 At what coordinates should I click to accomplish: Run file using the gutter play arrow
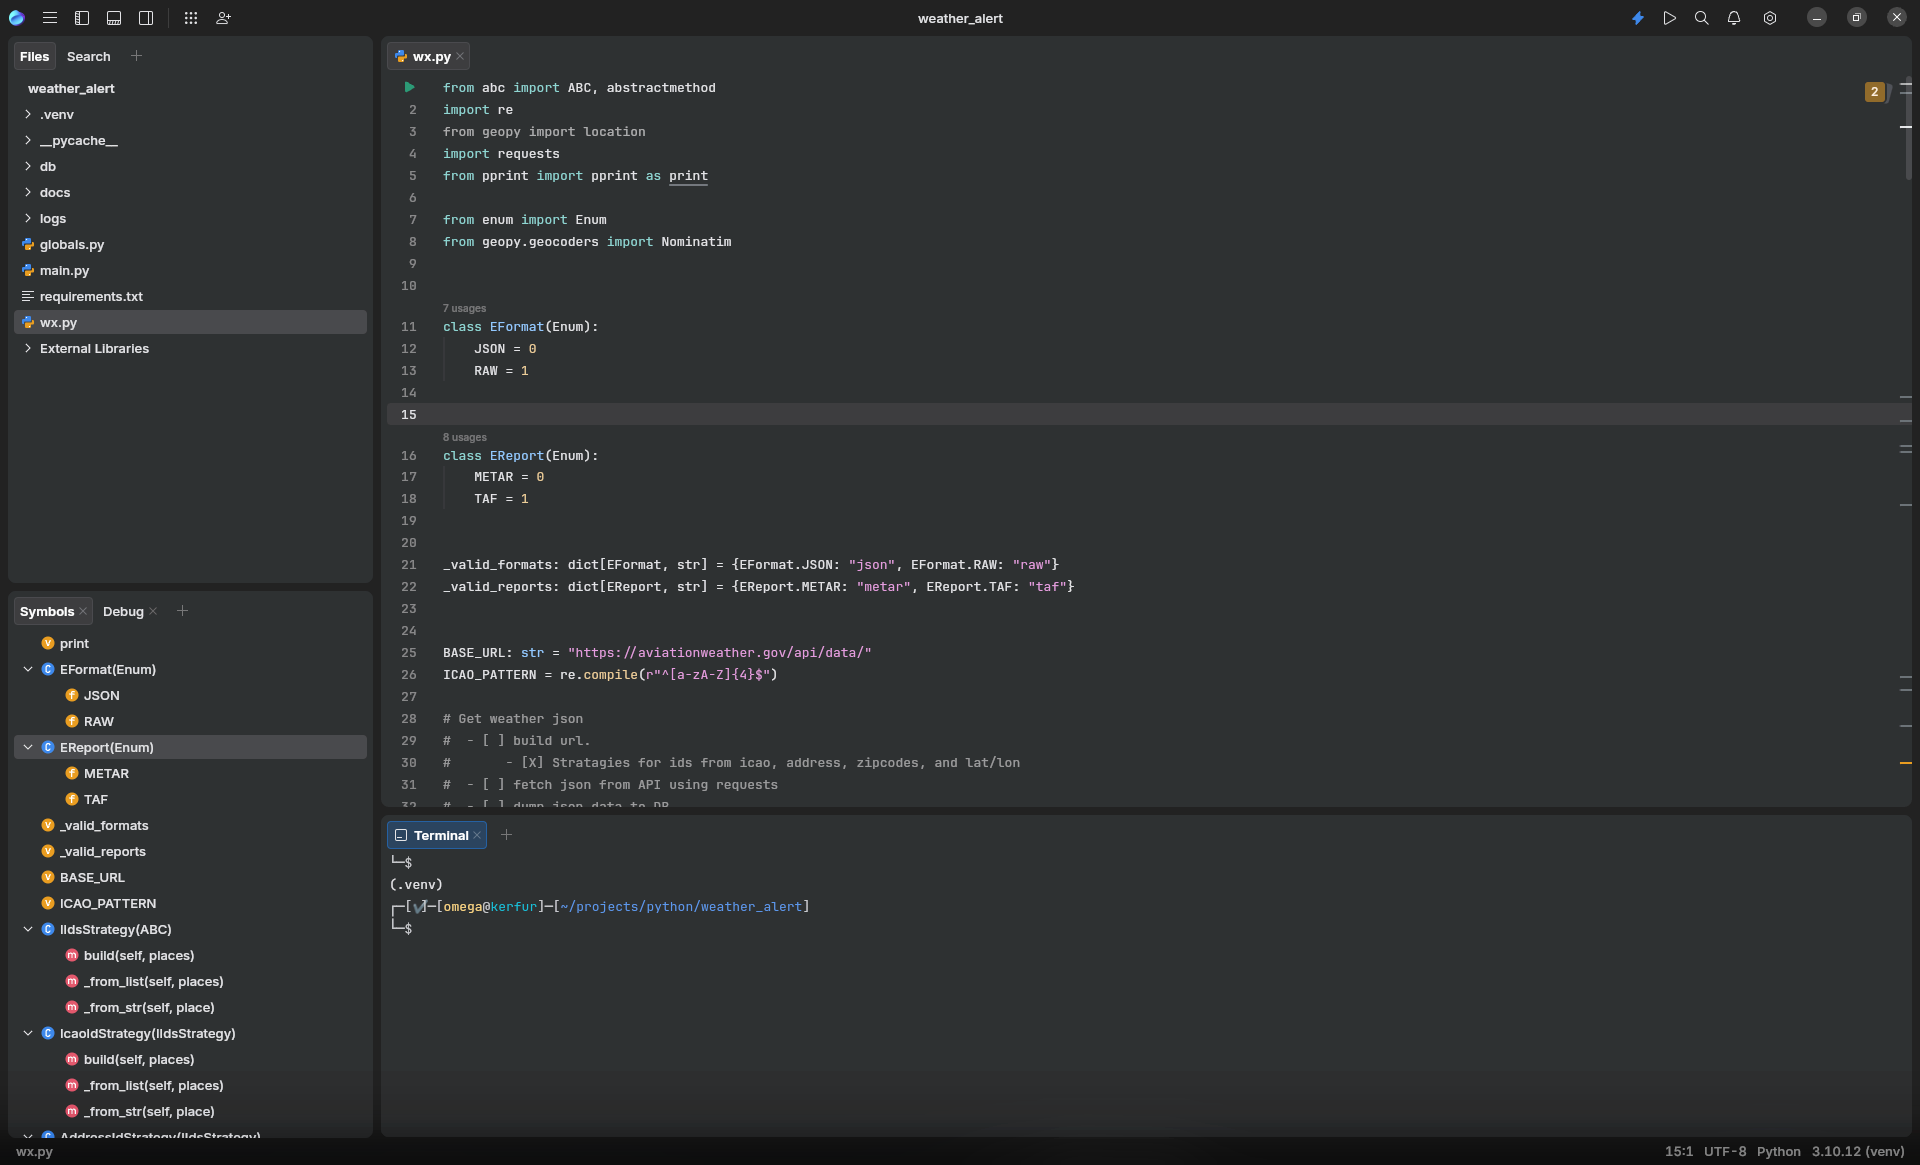tap(409, 88)
